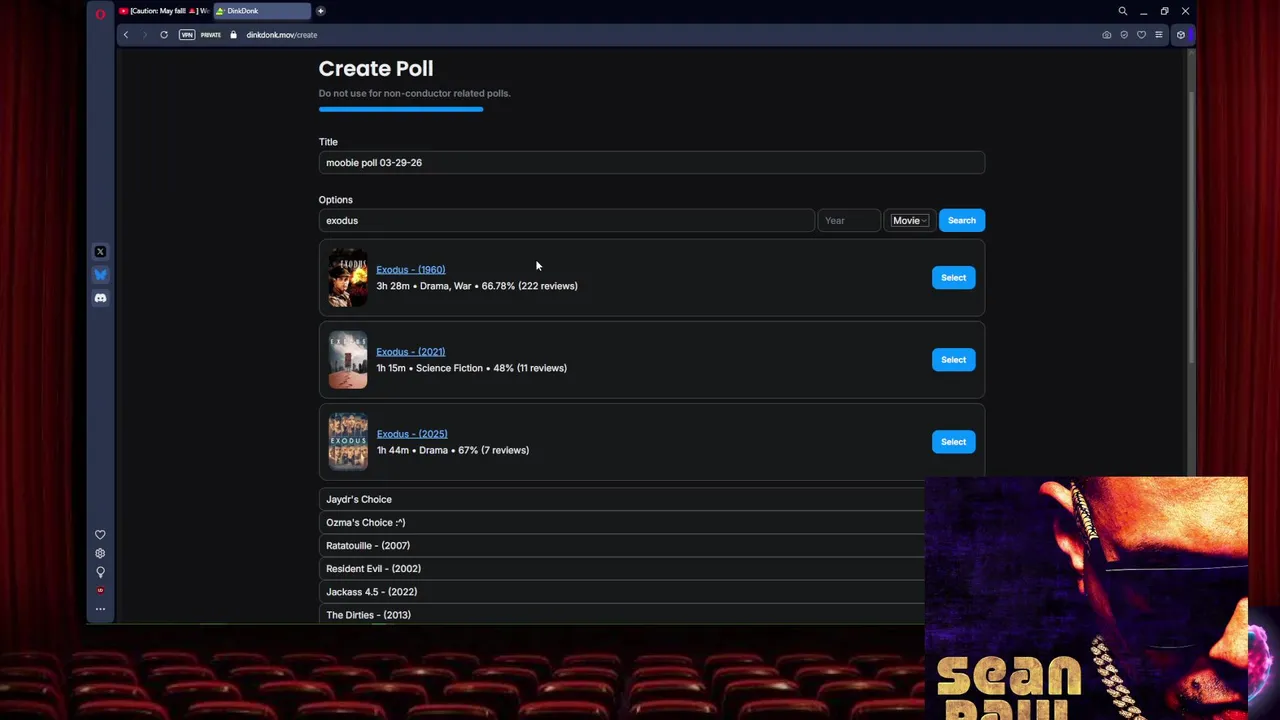Click the poll Title input field
The height and width of the screenshot is (720, 1280).
point(652,163)
